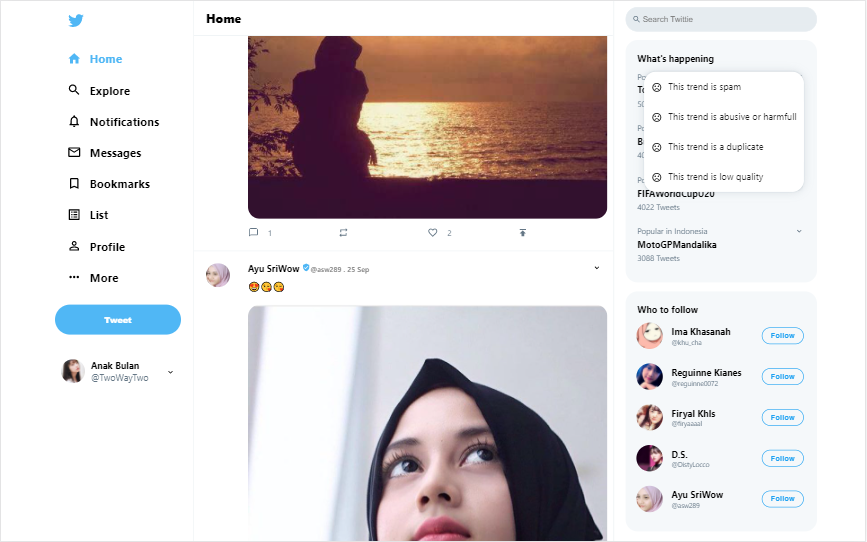This screenshot has height=542, width=867.
Task: Reply to the sunset photo tweet
Action: click(253, 232)
